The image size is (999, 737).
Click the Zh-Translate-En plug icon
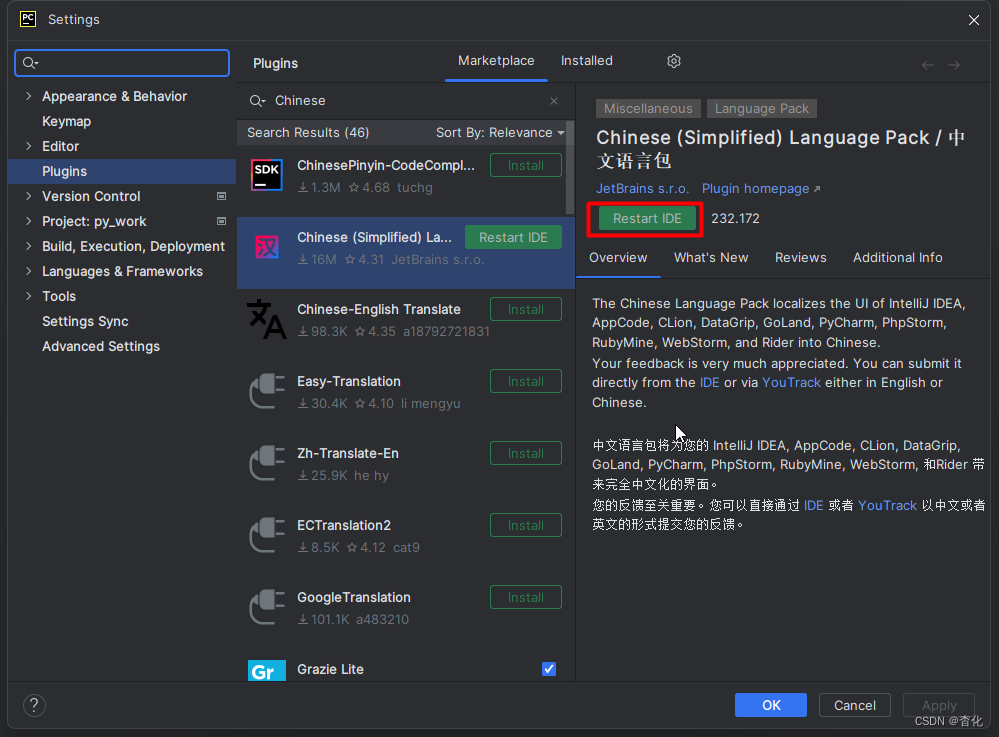266,463
